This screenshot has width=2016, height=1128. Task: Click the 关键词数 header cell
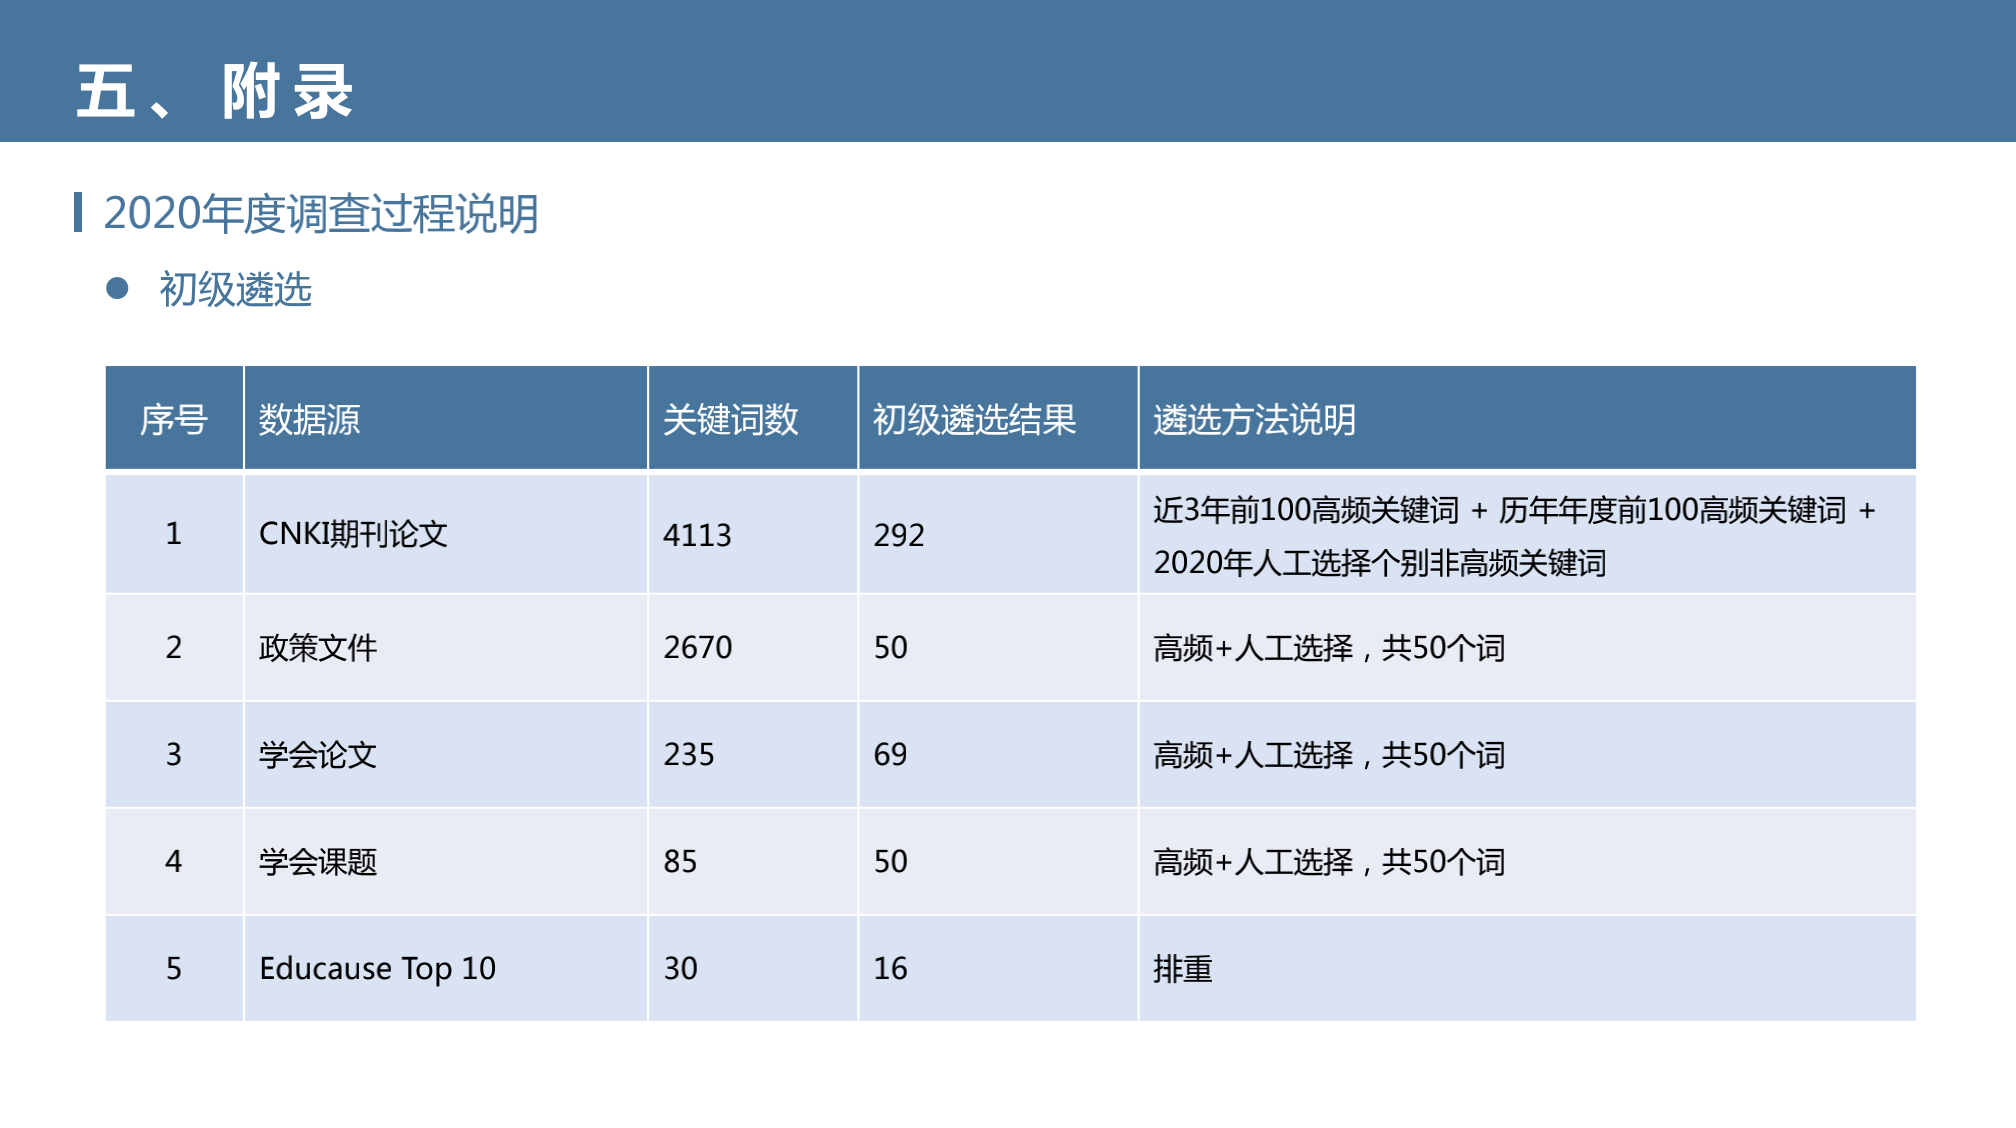[x=730, y=419]
